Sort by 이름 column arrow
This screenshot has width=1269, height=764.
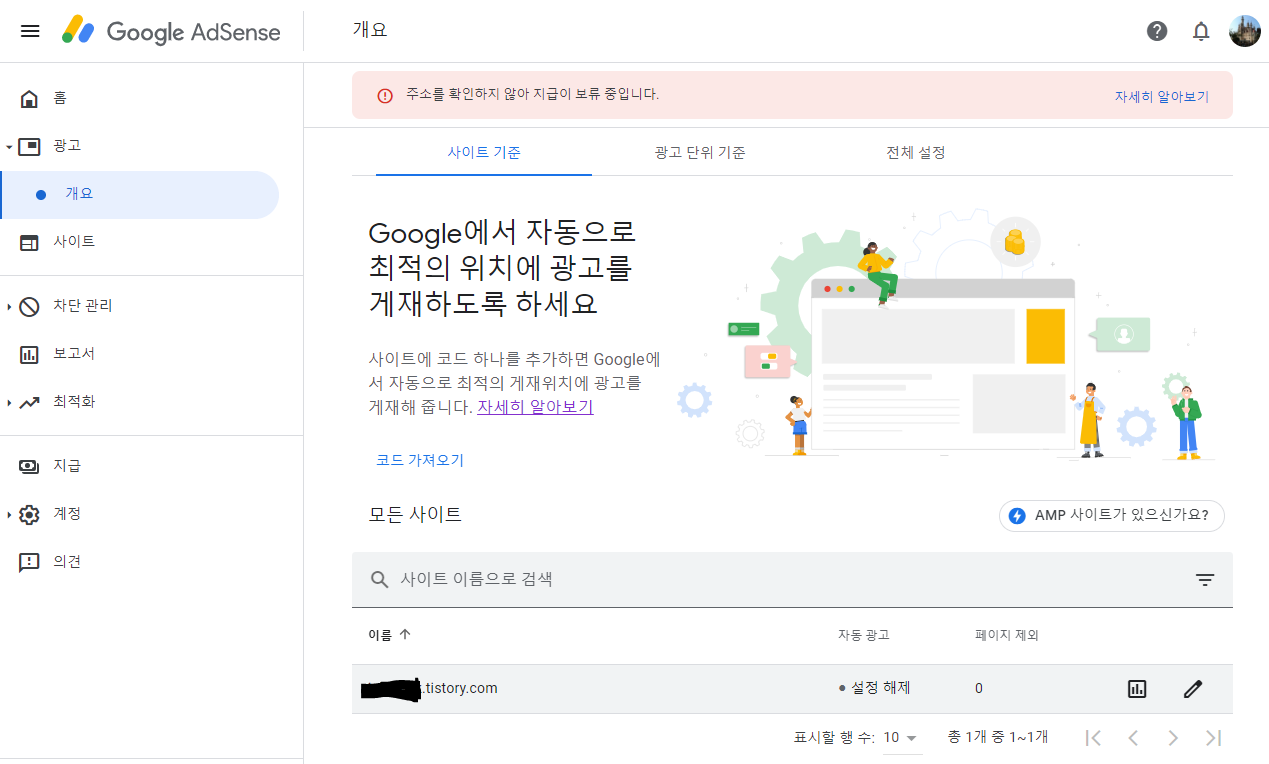405,634
